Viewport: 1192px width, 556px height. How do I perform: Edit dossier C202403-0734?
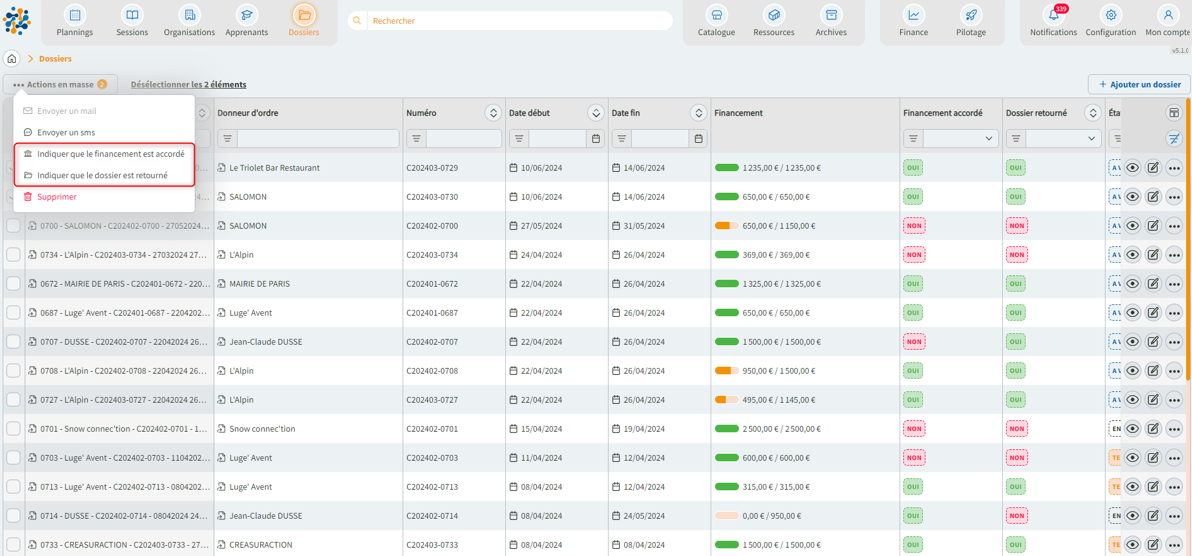click(x=1153, y=255)
